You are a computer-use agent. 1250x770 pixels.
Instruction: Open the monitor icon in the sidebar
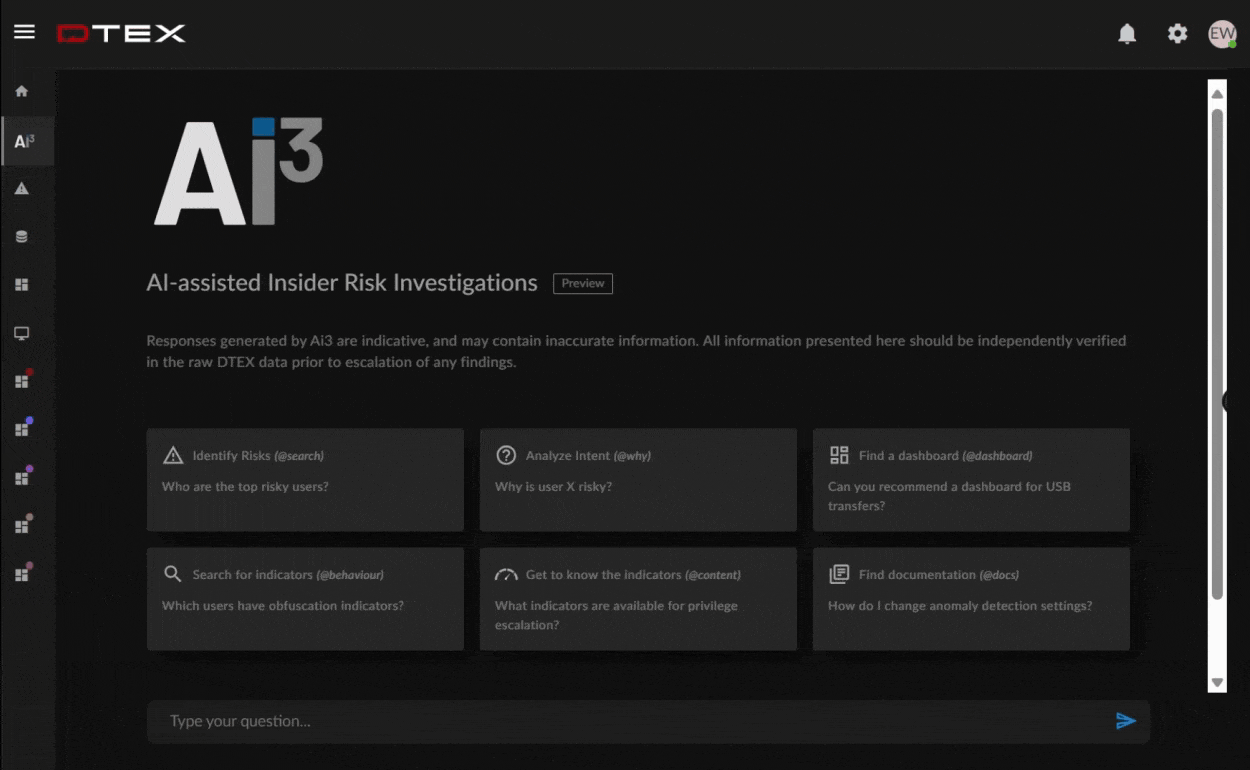(x=22, y=333)
